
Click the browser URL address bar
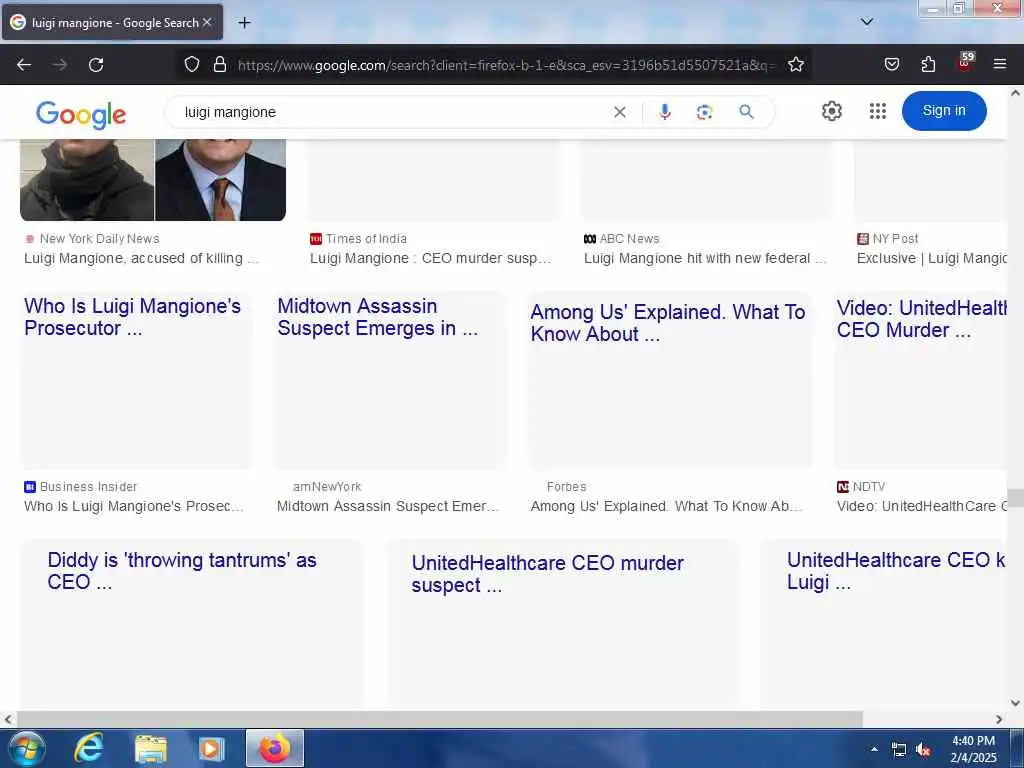(x=505, y=65)
